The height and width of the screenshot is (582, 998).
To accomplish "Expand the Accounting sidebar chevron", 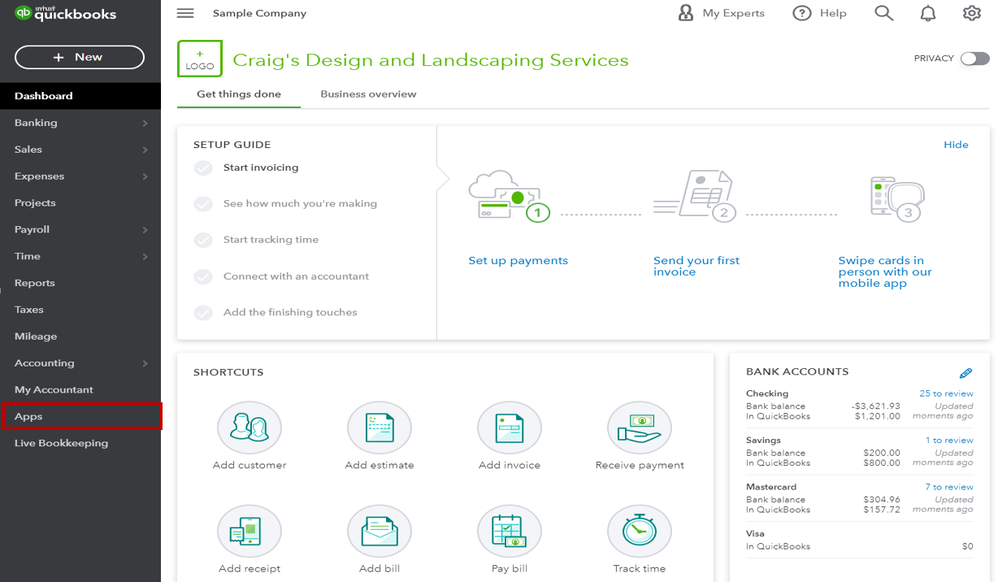I will click(x=145, y=364).
